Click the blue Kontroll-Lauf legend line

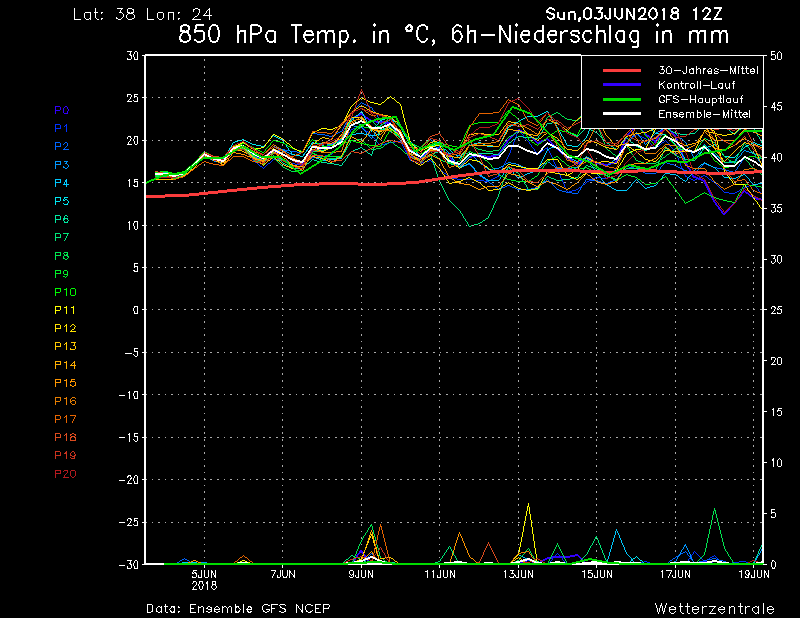620,85
